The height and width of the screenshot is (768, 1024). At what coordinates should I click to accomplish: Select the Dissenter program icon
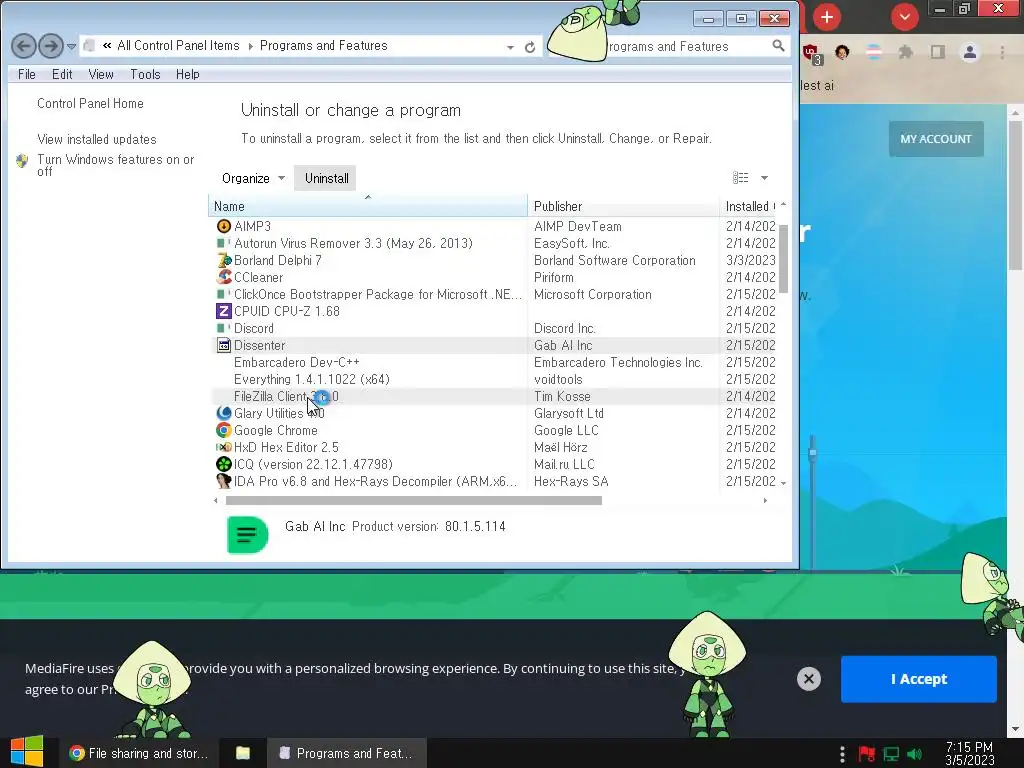(224, 345)
